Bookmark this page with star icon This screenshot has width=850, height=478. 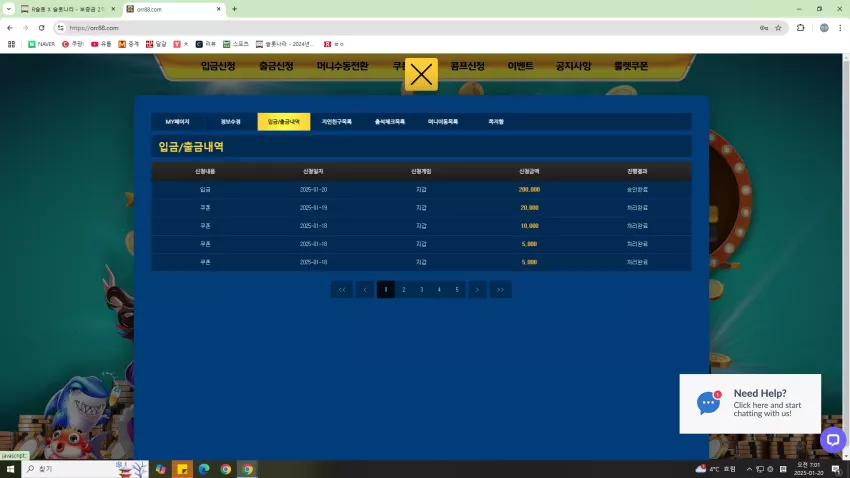tap(778, 28)
